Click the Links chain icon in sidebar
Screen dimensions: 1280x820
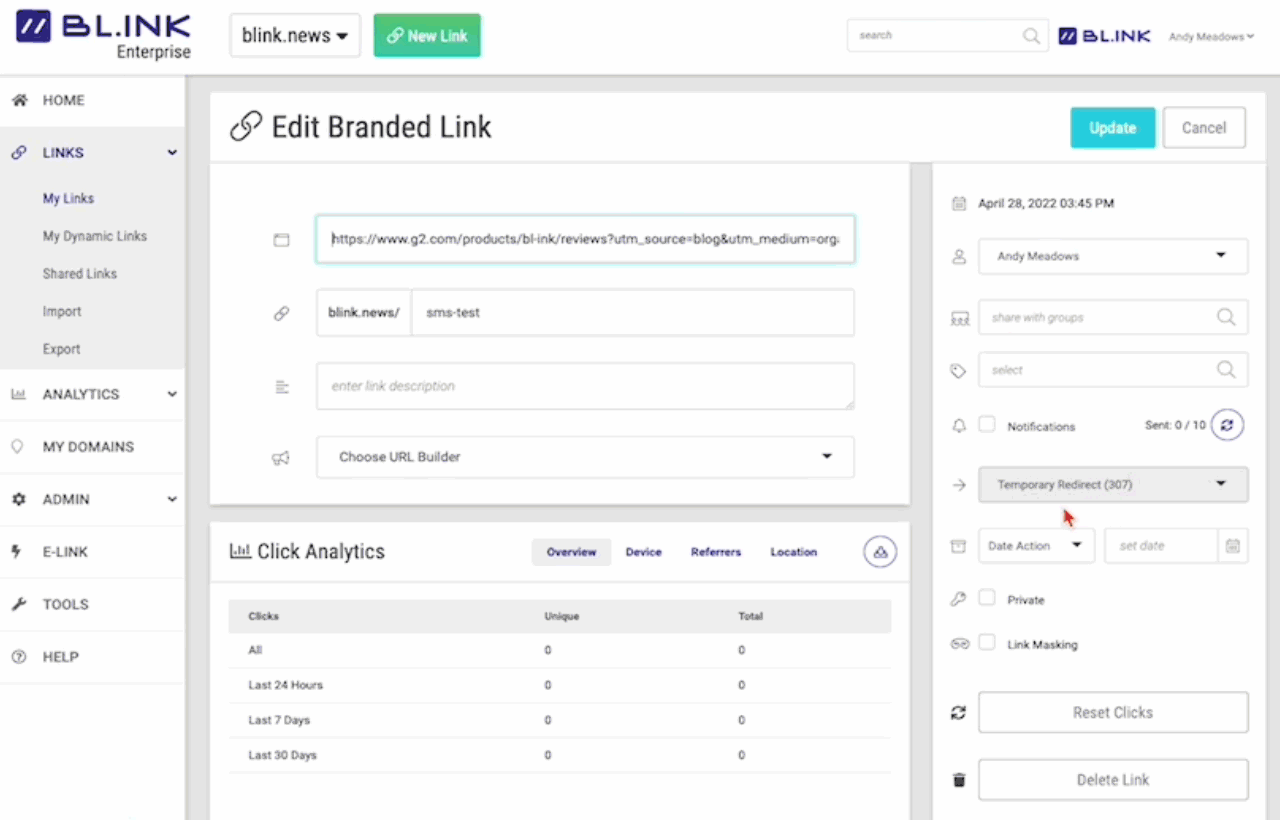click(x=18, y=153)
